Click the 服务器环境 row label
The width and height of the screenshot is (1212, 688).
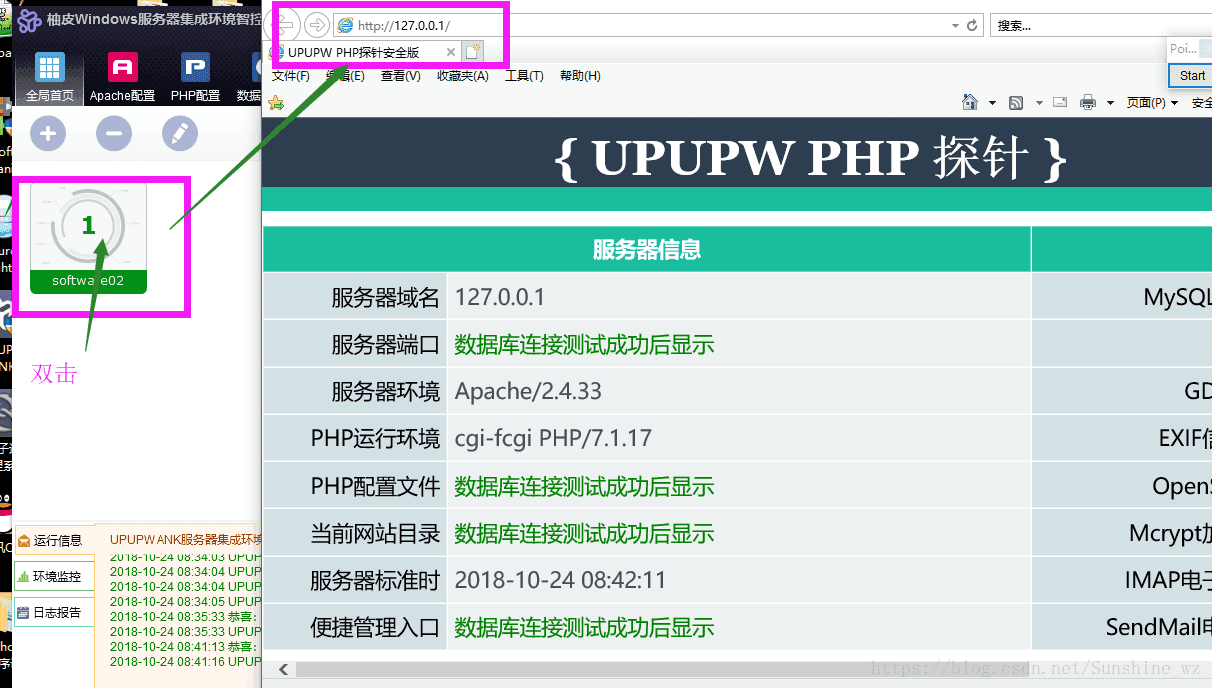point(385,391)
